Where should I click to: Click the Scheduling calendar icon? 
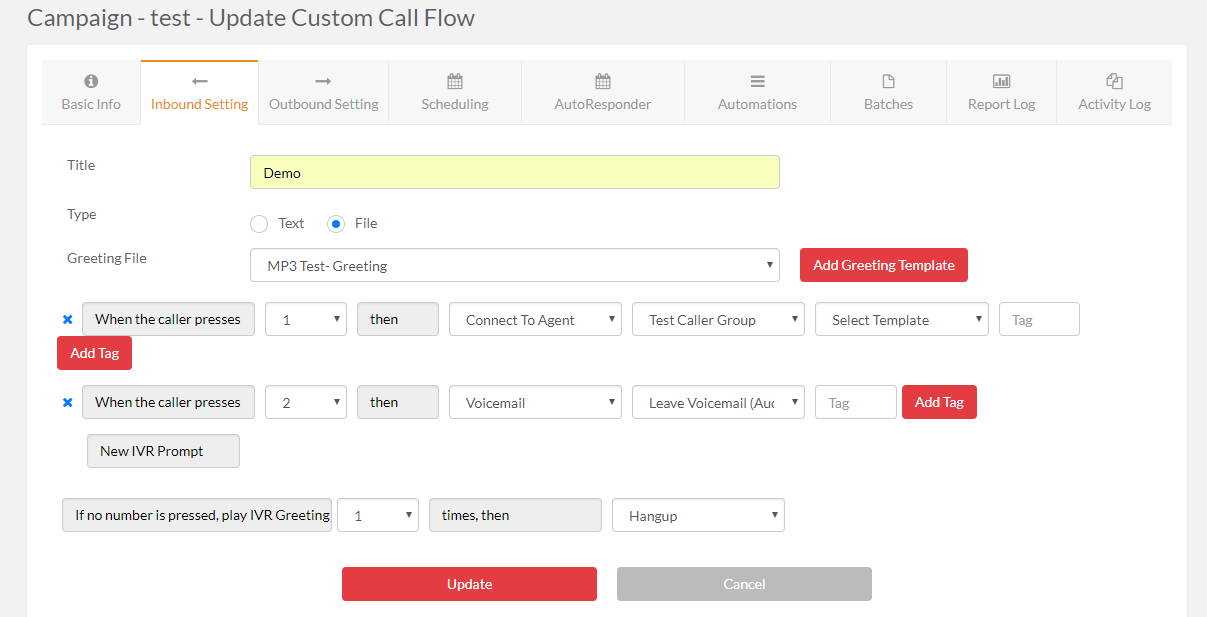point(455,81)
